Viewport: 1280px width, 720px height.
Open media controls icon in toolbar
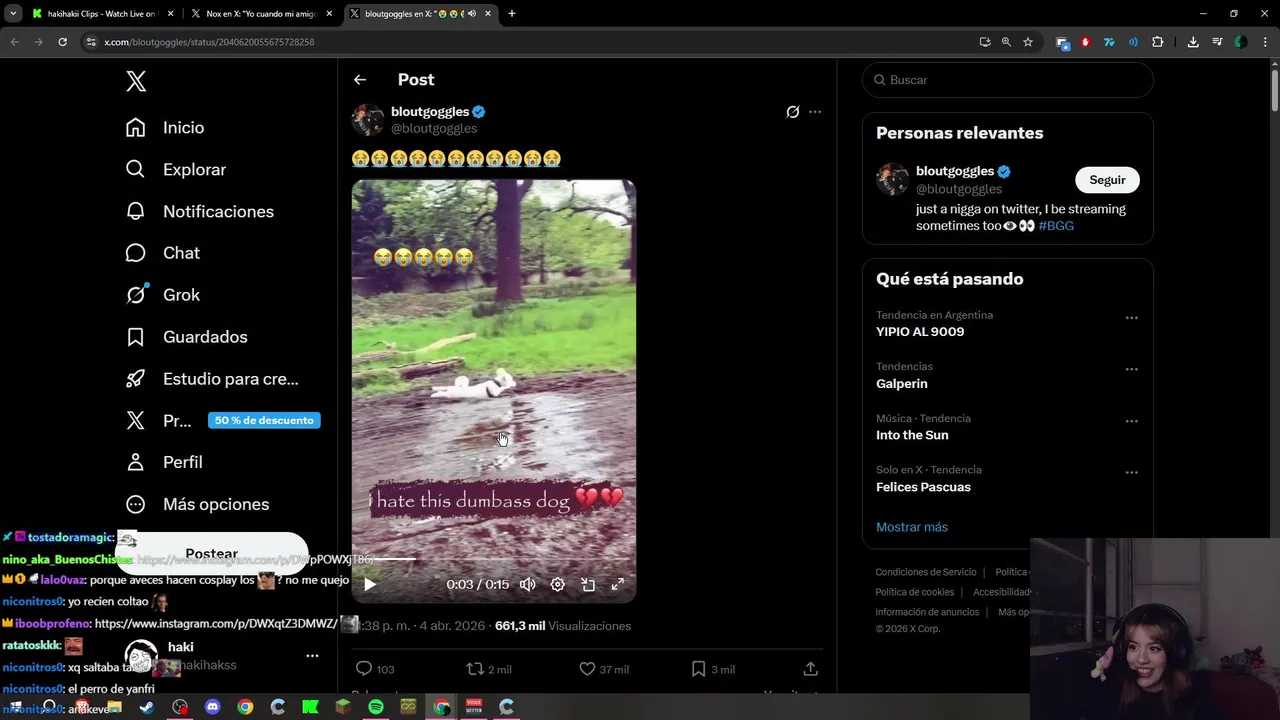[1217, 42]
